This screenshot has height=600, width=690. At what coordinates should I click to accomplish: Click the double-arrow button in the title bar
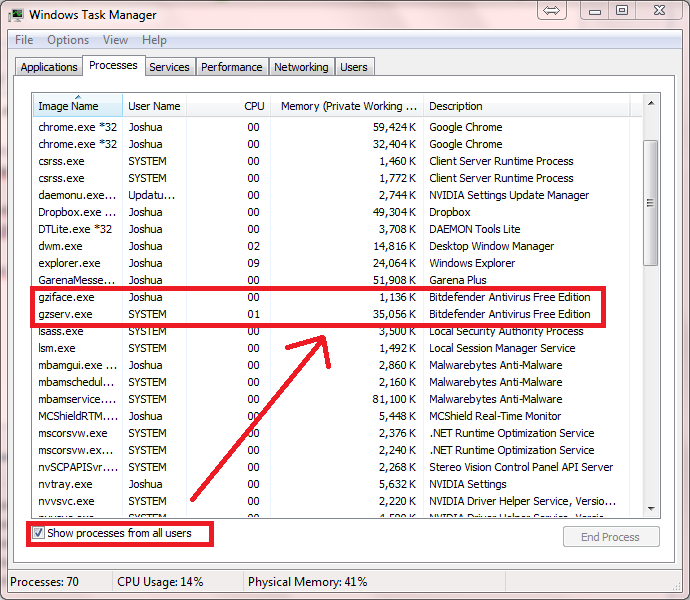click(551, 10)
